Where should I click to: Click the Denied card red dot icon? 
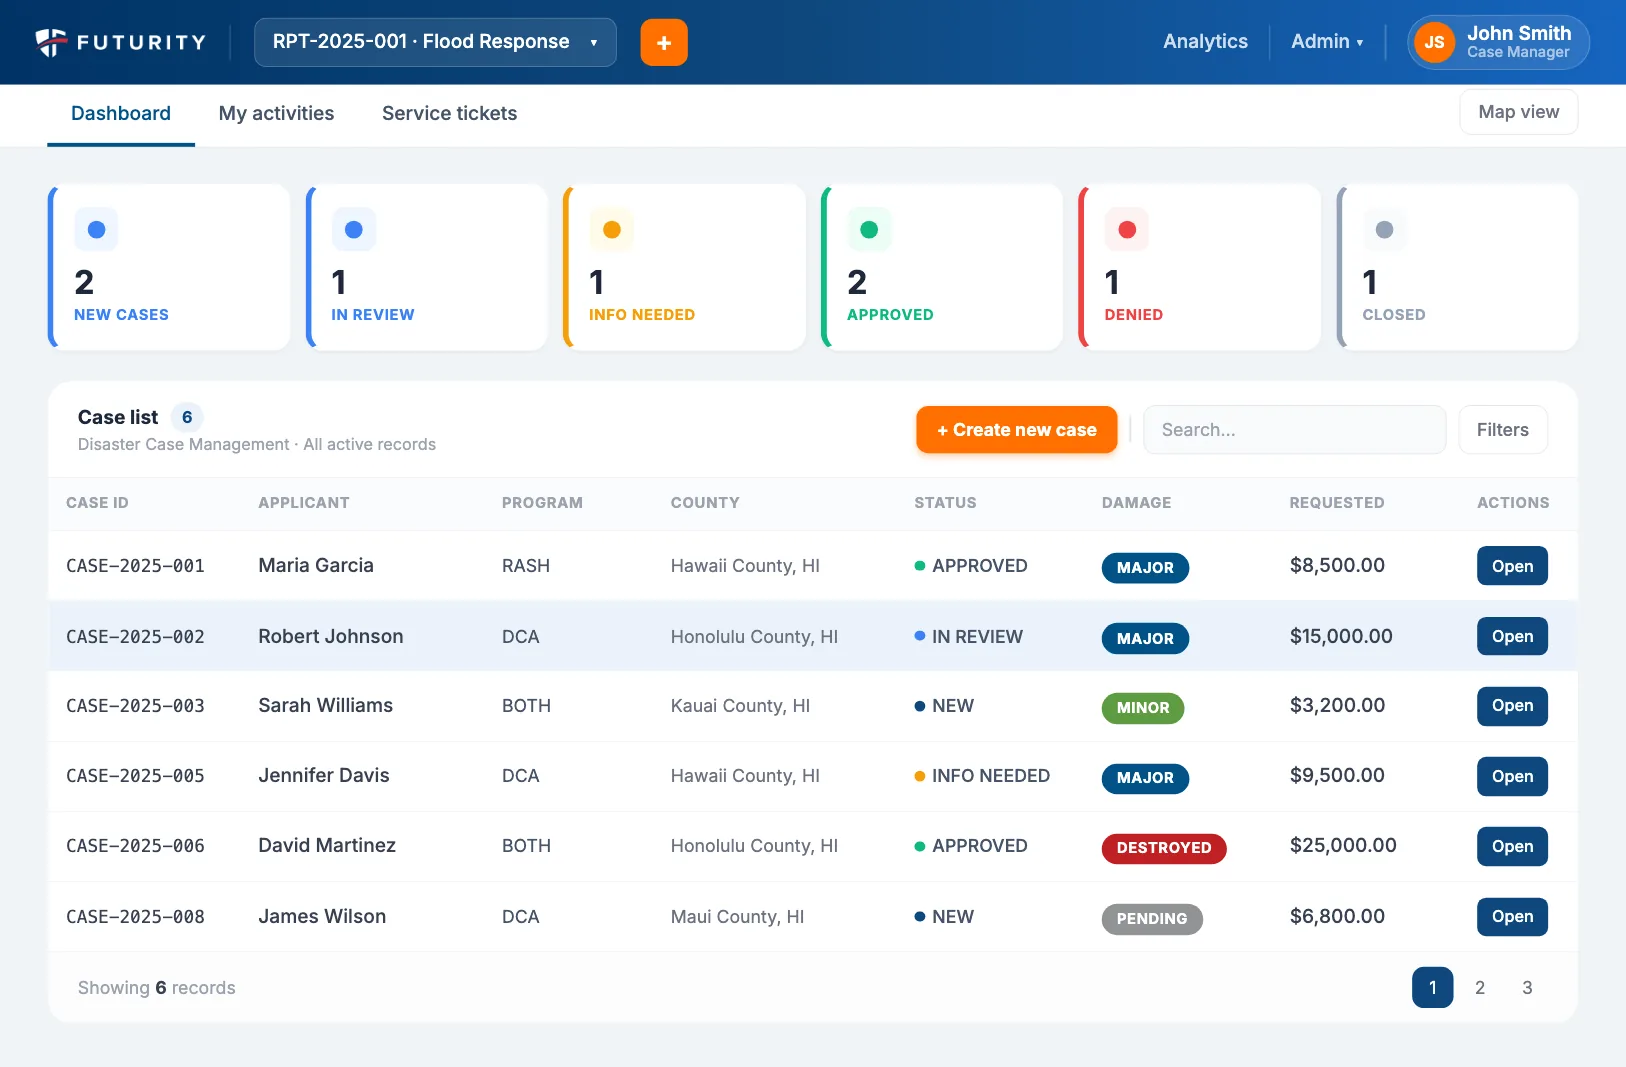(1127, 230)
